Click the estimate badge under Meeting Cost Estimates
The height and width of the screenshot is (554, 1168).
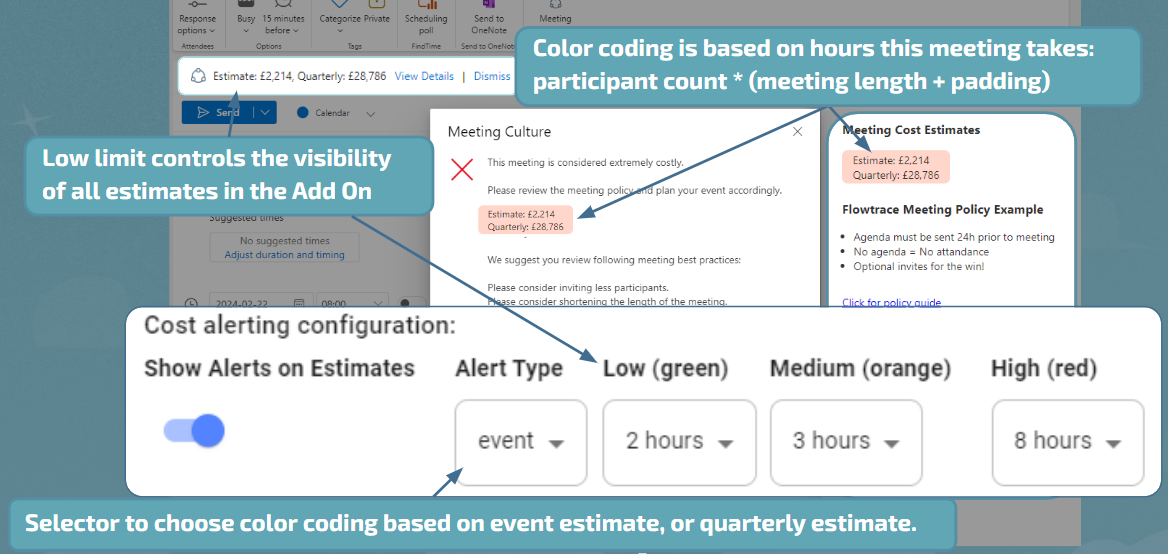point(896,168)
